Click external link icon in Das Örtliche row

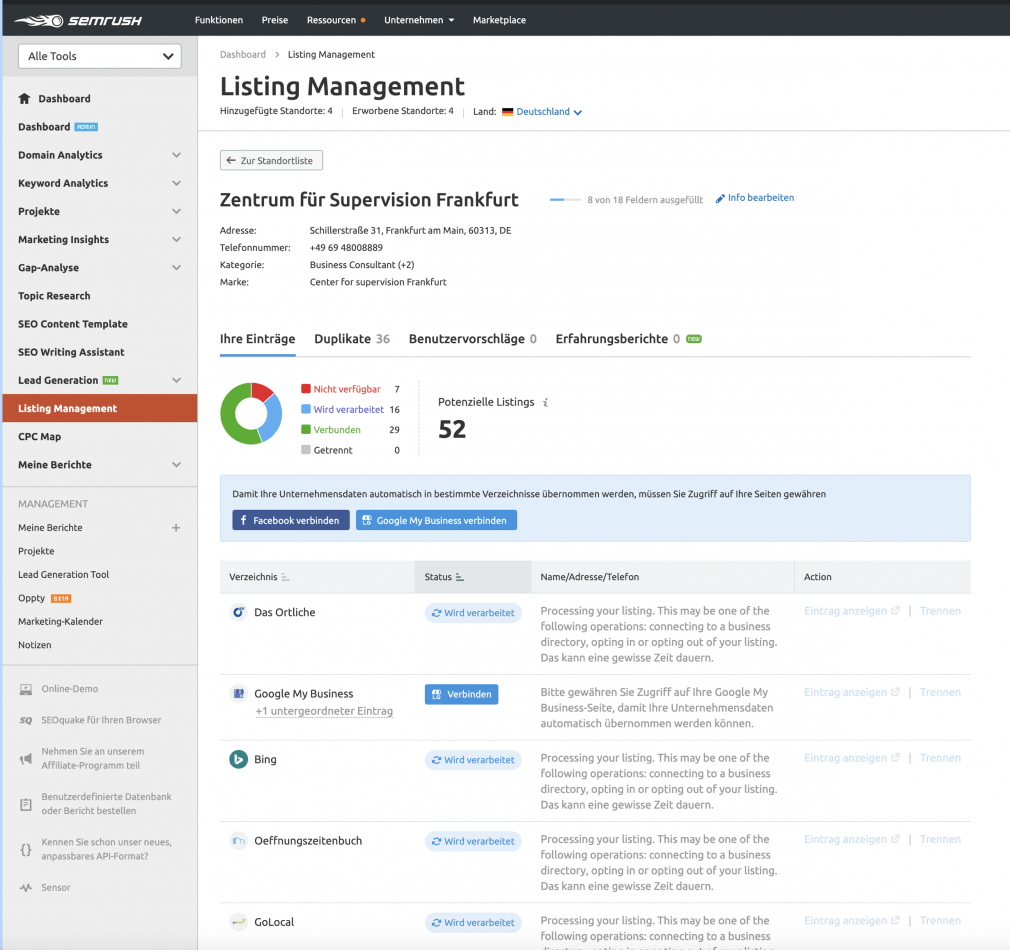click(x=895, y=611)
